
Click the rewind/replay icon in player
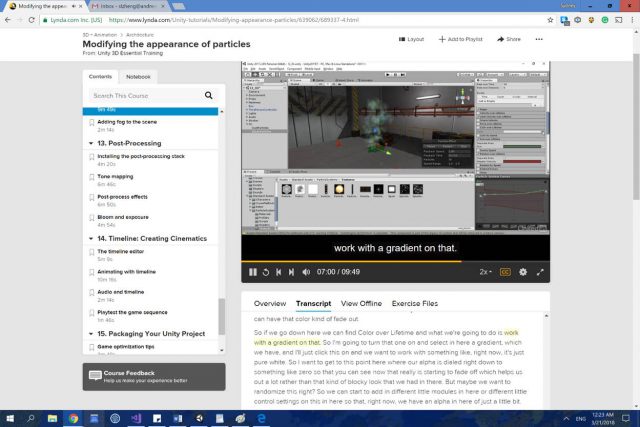266,272
